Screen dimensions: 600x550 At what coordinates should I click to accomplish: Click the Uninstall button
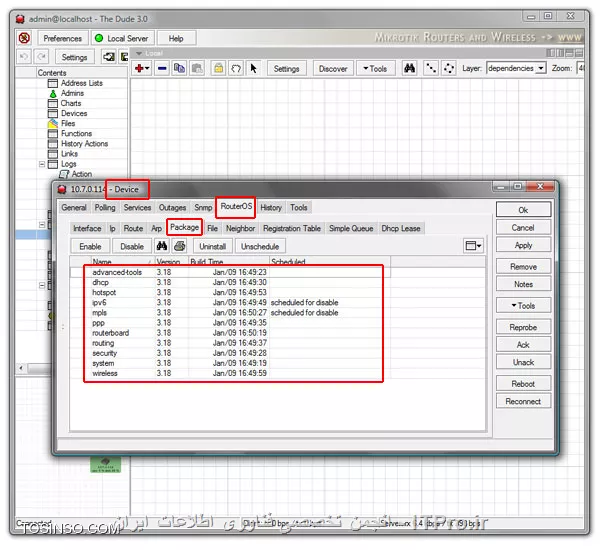pyautogui.click(x=212, y=246)
